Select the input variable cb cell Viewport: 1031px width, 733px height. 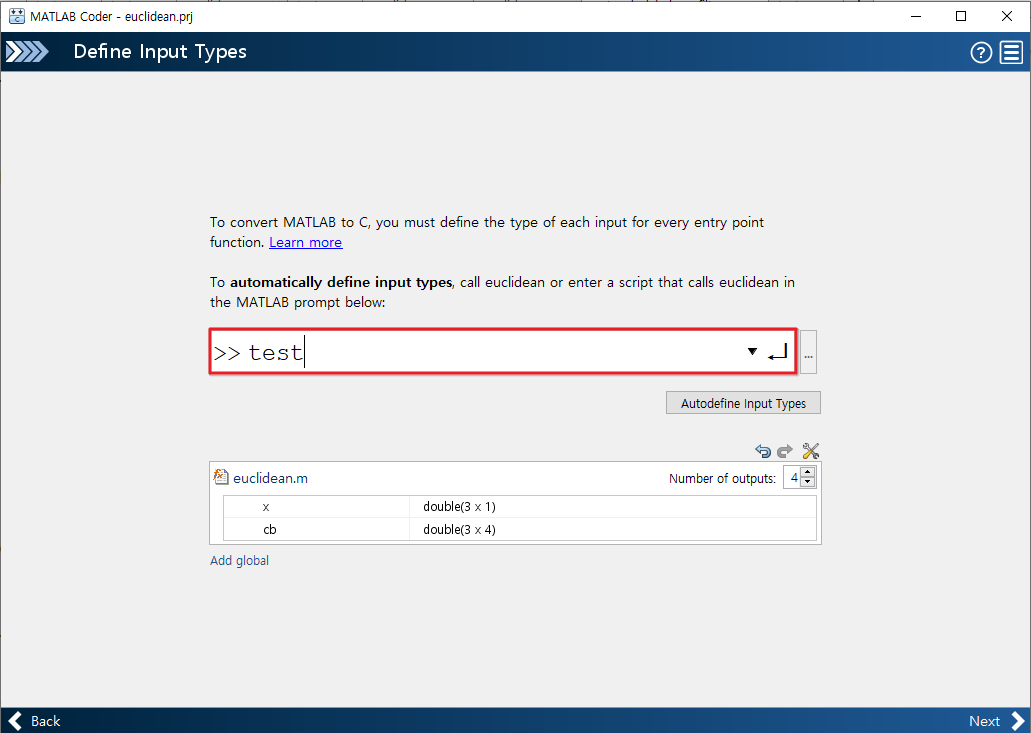coord(316,529)
